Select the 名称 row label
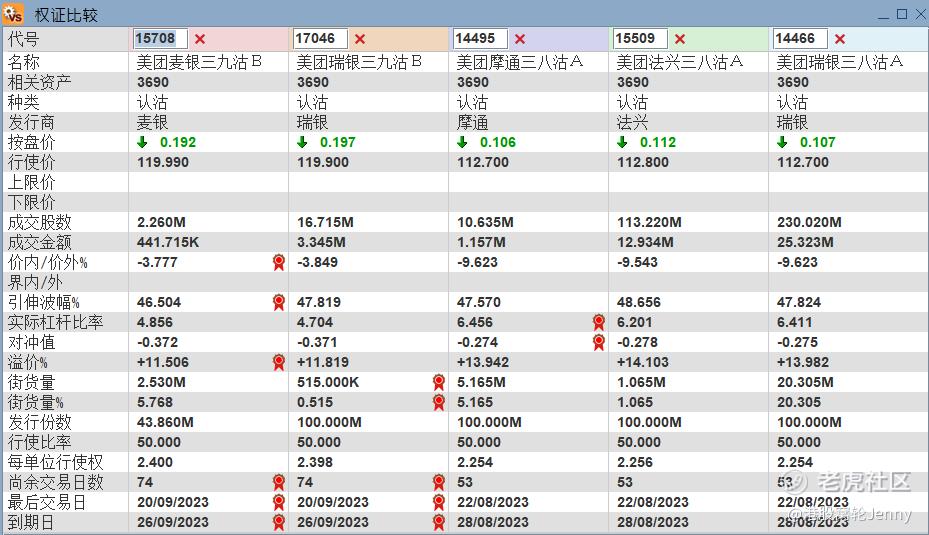This screenshot has height=535, width=929. click(24, 62)
